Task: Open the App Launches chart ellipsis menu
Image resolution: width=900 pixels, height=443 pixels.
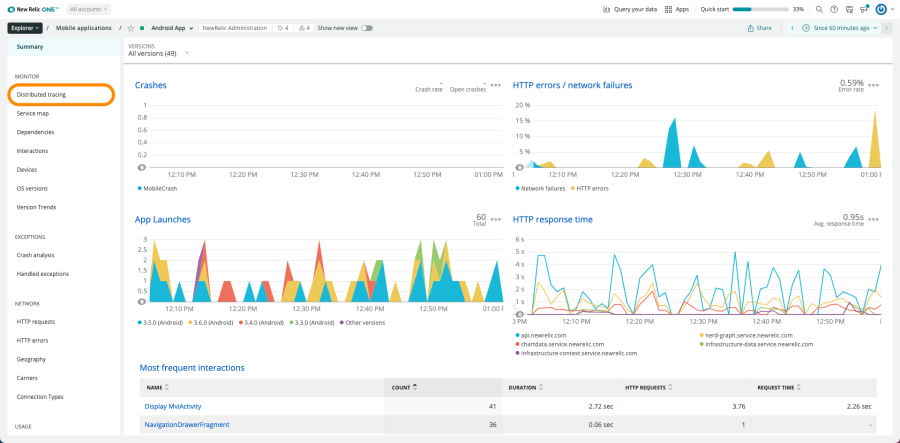Action: coord(495,218)
